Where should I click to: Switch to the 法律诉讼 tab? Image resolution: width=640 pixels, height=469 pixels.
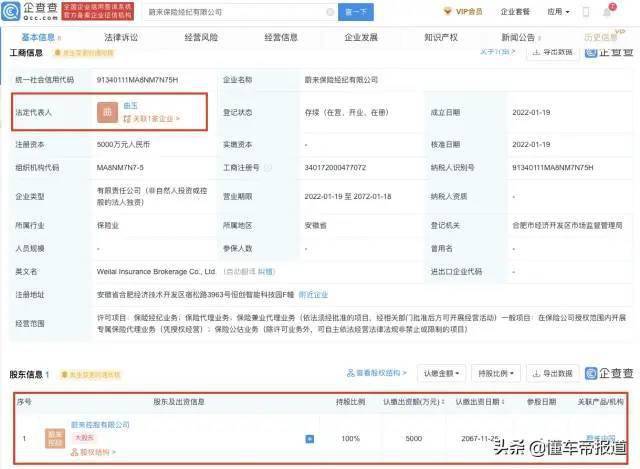[x=120, y=37]
